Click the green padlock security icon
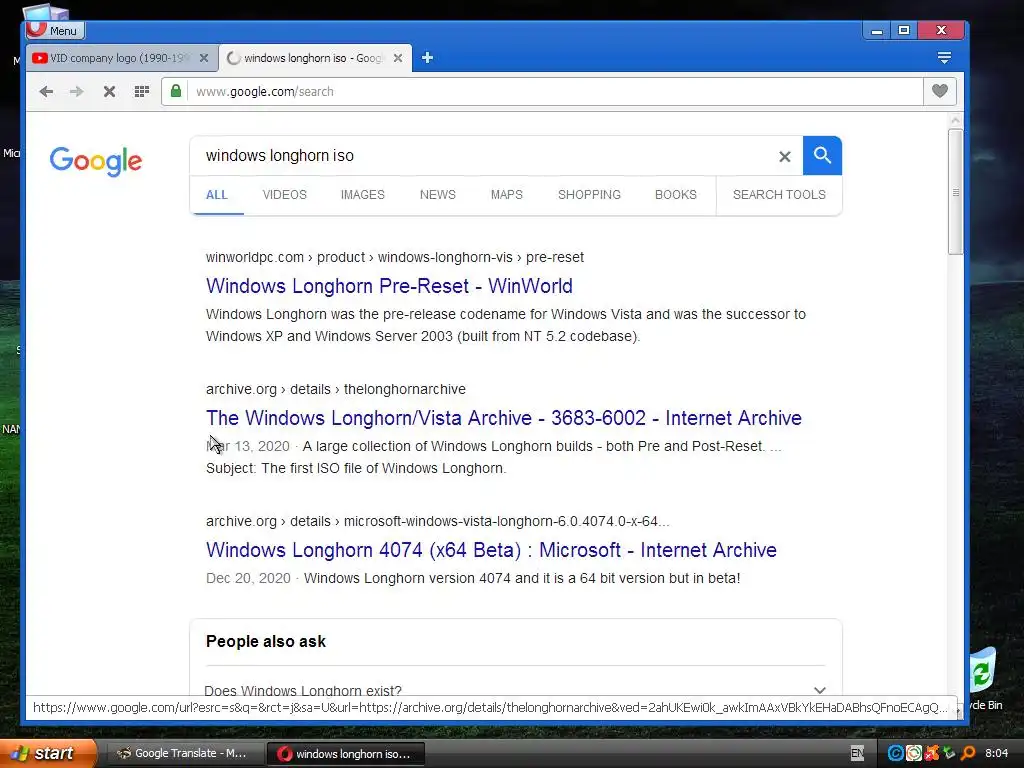The width and height of the screenshot is (1024, 768). [x=176, y=91]
